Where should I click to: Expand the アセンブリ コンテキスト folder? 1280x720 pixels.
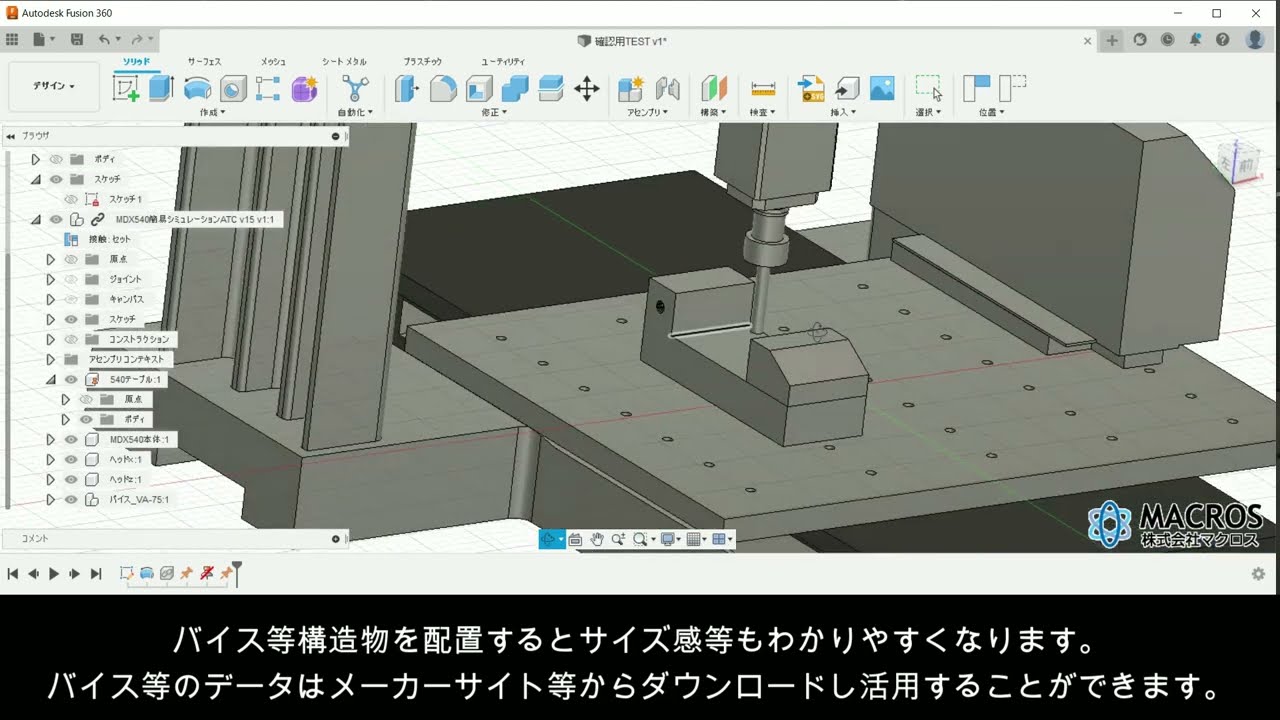(x=50, y=359)
